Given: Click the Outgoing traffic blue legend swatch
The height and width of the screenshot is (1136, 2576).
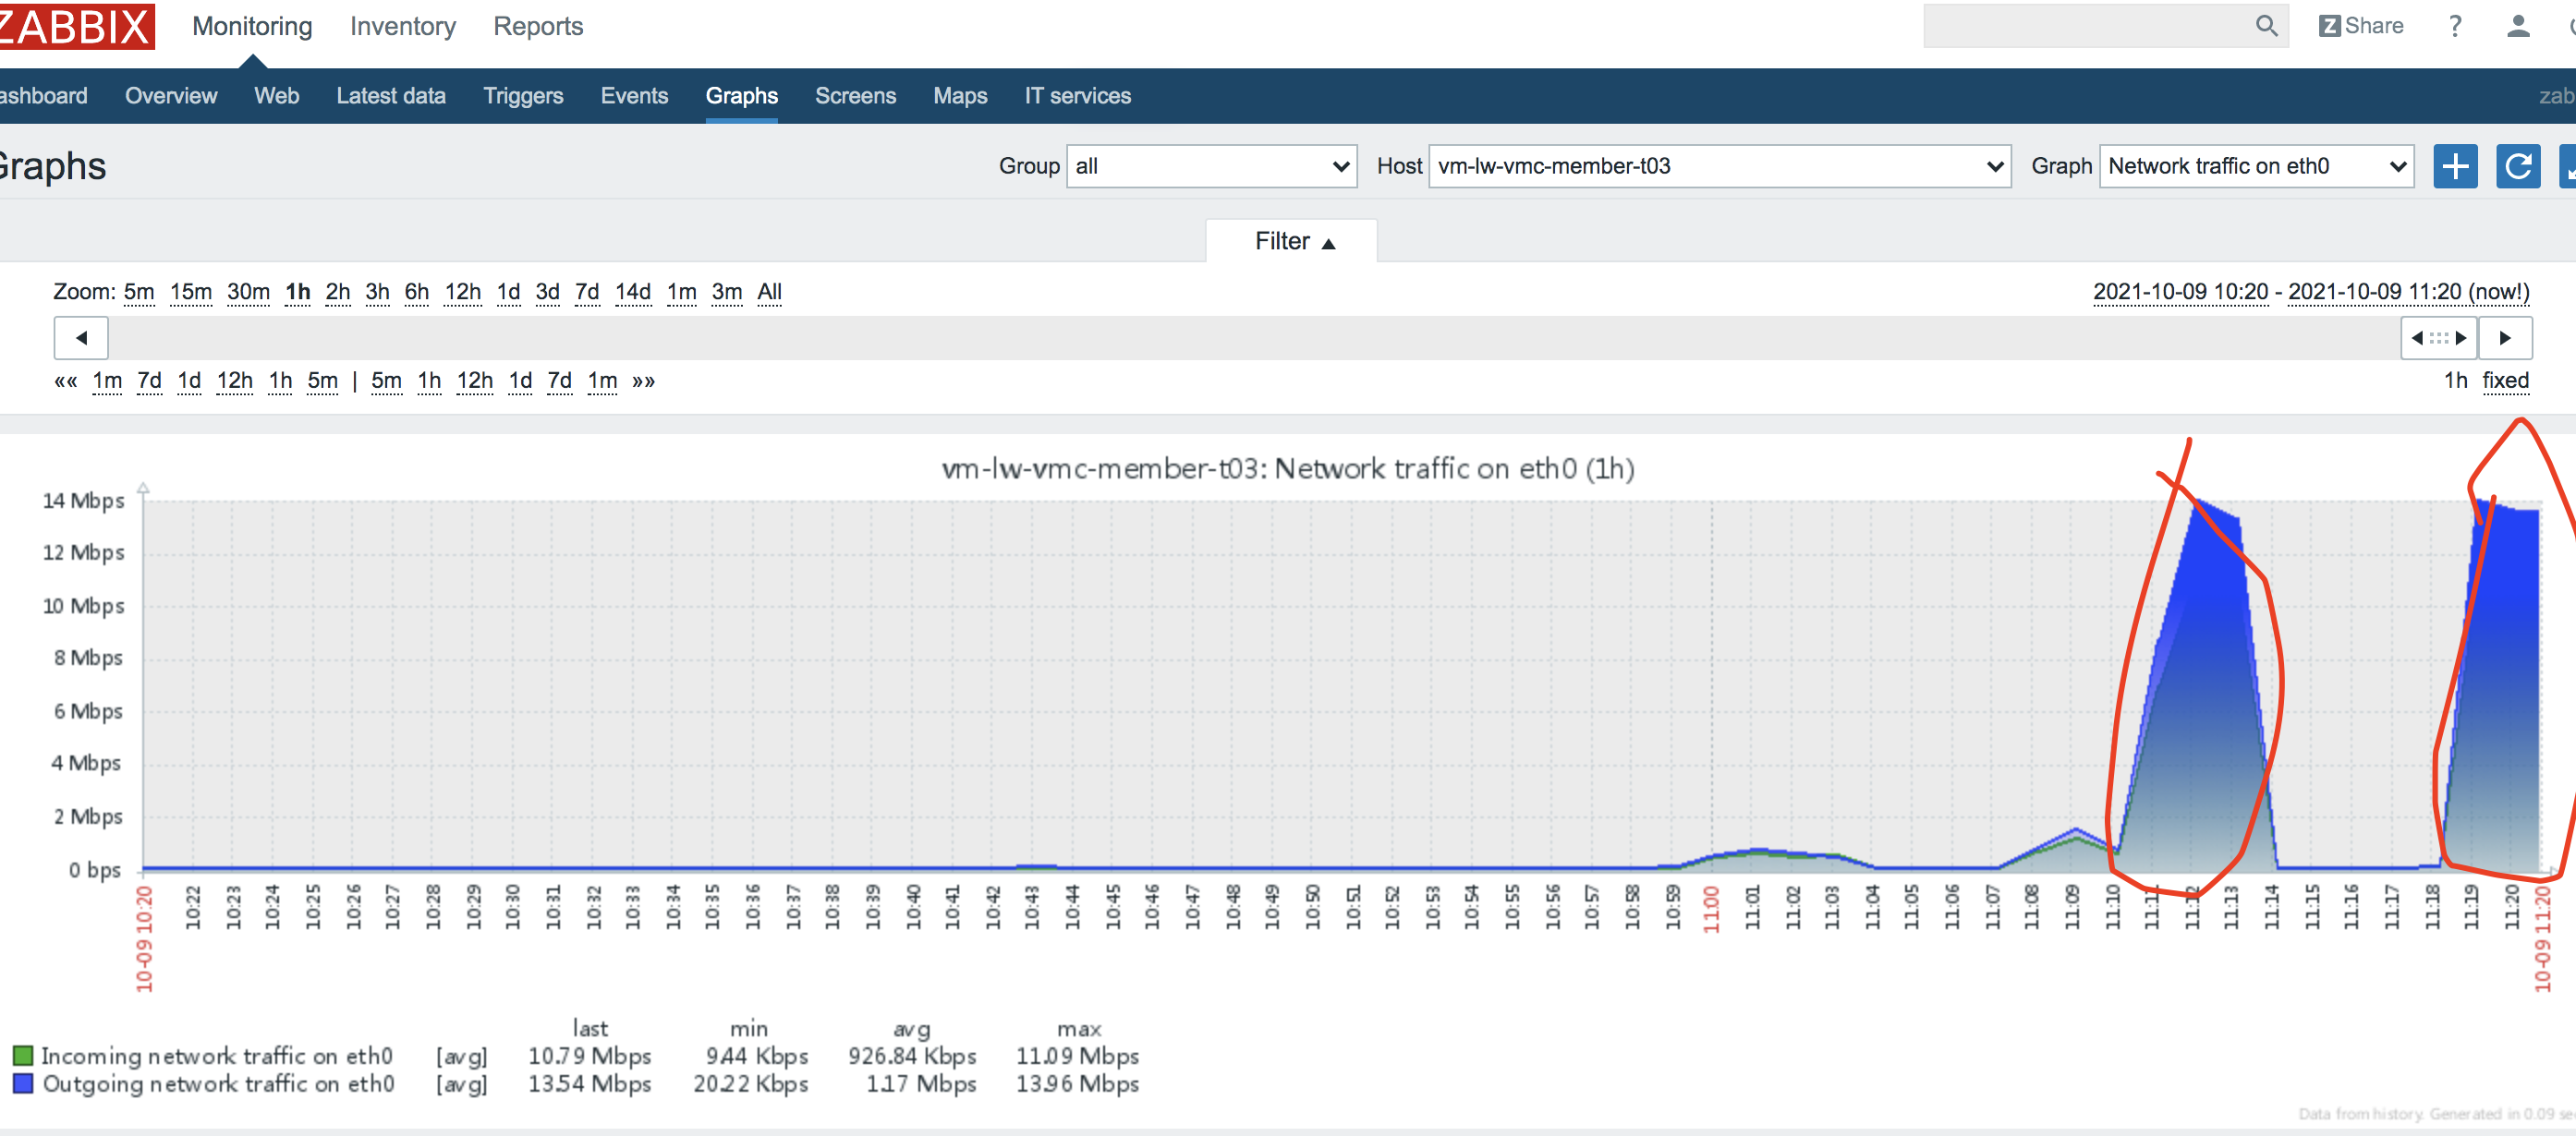Looking at the screenshot, I should pos(23,1084).
